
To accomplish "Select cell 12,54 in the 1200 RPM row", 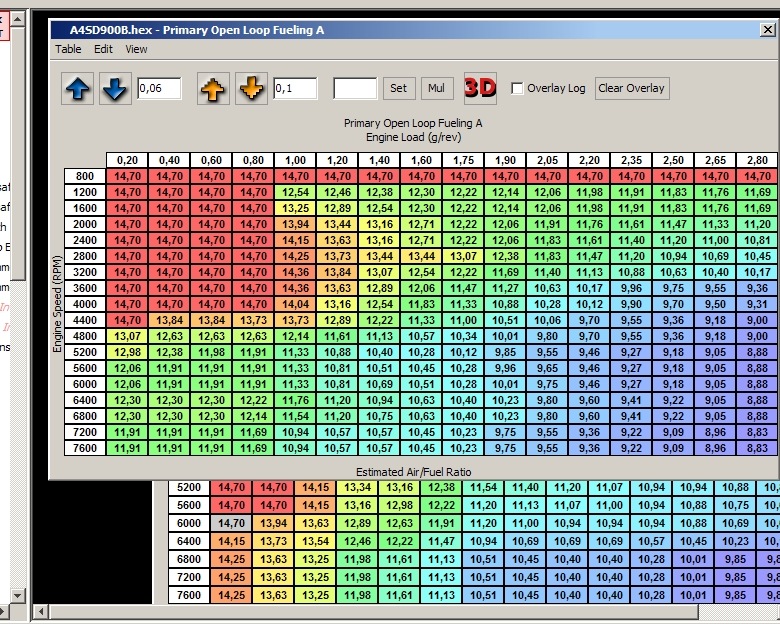I will point(295,192).
